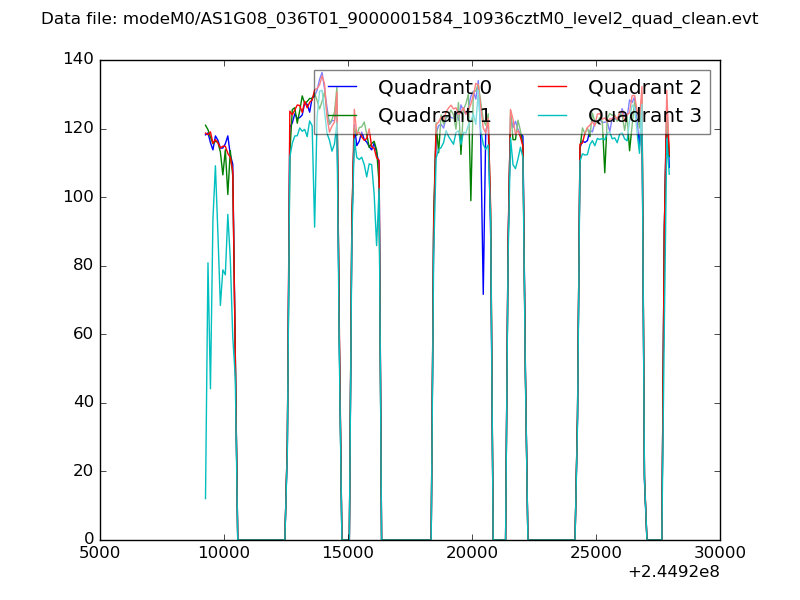The width and height of the screenshot is (800, 600).
Task: Click the 30000 tick label on x-axis
Action: click(x=720, y=553)
